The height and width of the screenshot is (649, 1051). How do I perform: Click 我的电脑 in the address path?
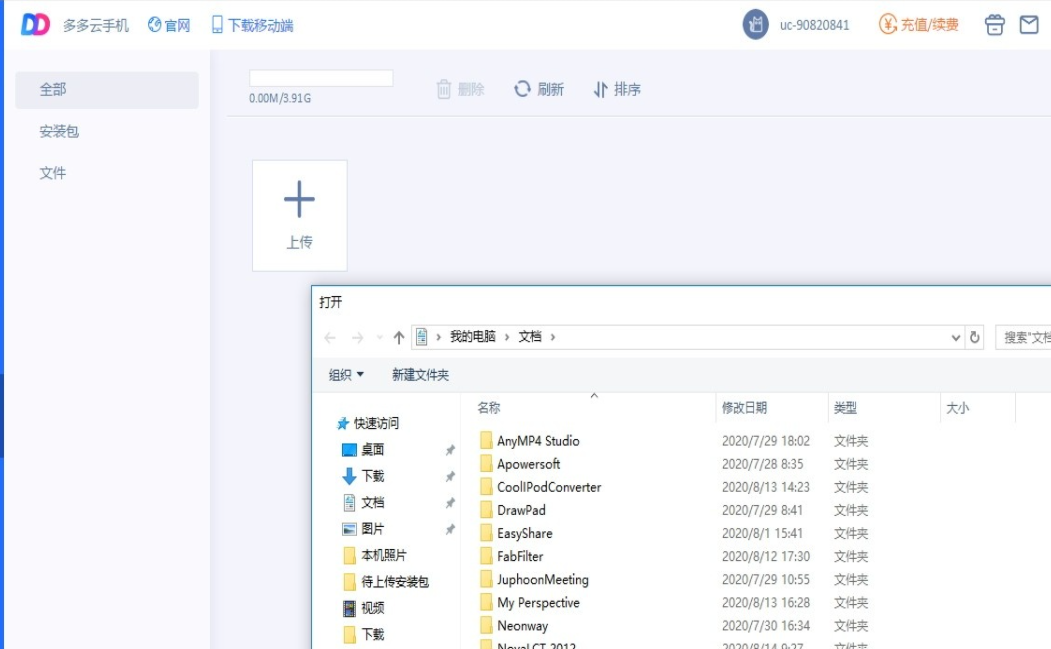tap(473, 337)
